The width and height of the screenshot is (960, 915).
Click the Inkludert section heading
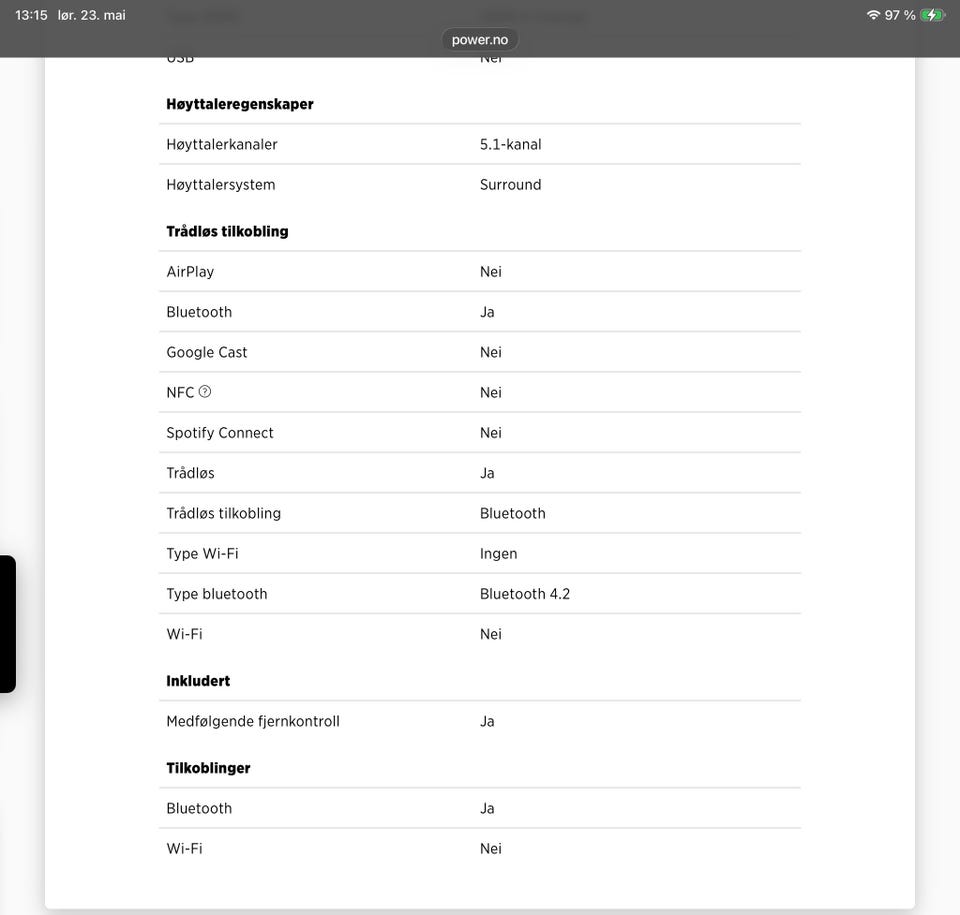pyautogui.click(x=198, y=681)
